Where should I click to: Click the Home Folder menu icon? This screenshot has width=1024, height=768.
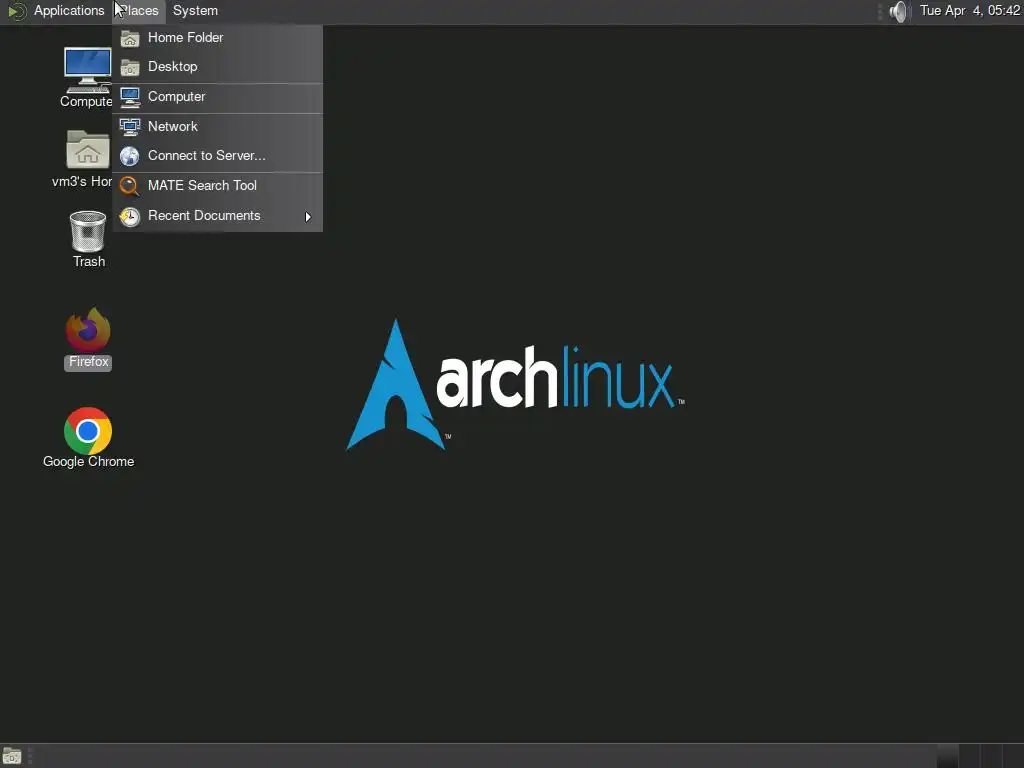(130, 39)
